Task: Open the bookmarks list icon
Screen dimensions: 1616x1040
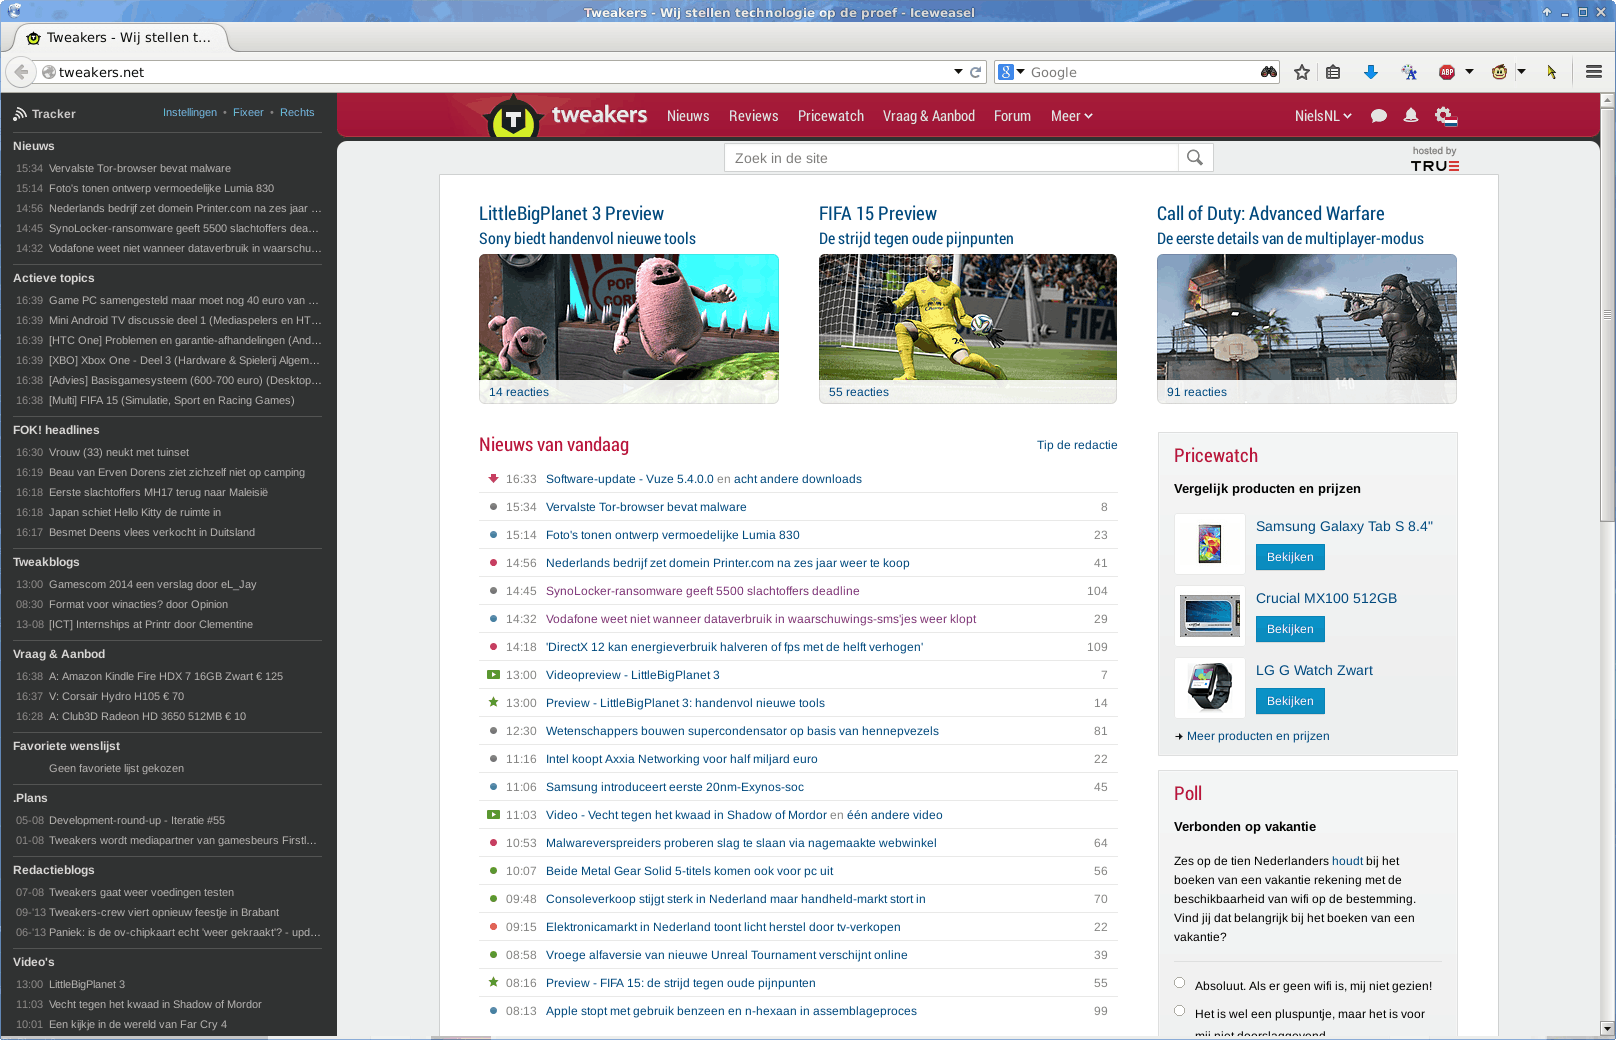Action: click(1333, 72)
